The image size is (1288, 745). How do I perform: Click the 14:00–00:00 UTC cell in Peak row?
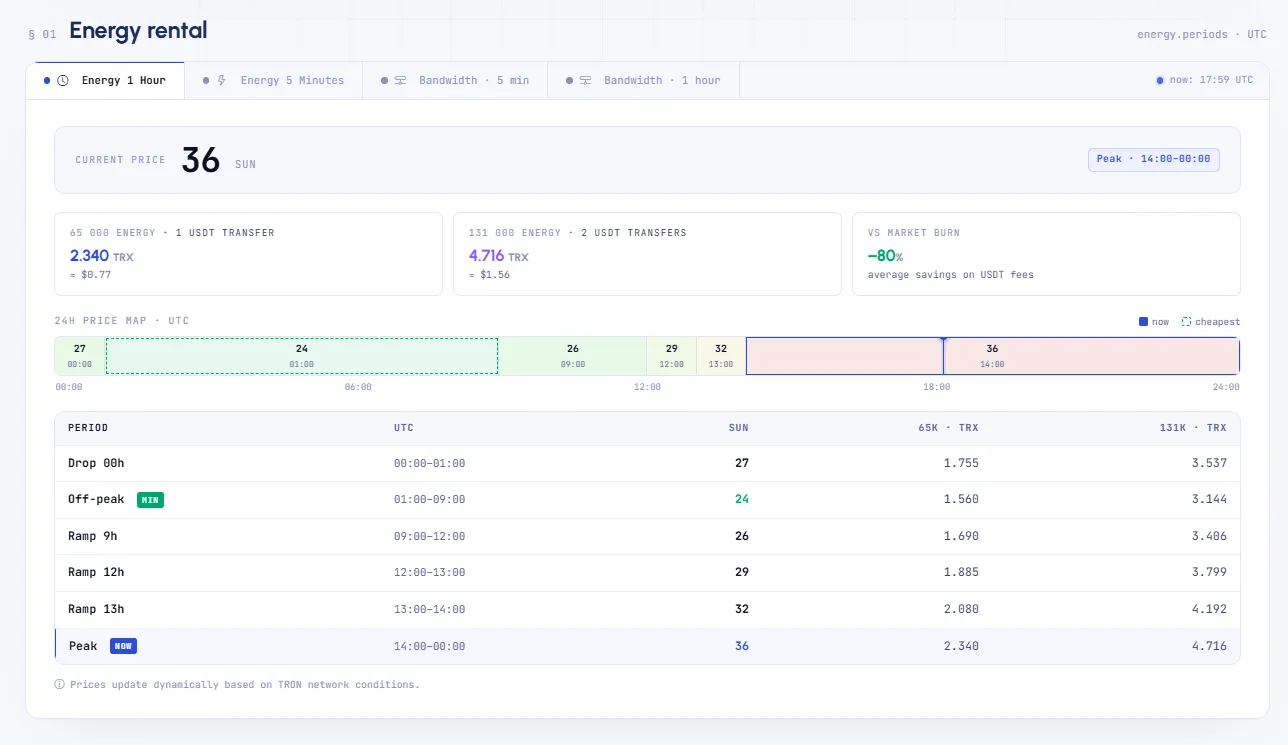(429, 646)
